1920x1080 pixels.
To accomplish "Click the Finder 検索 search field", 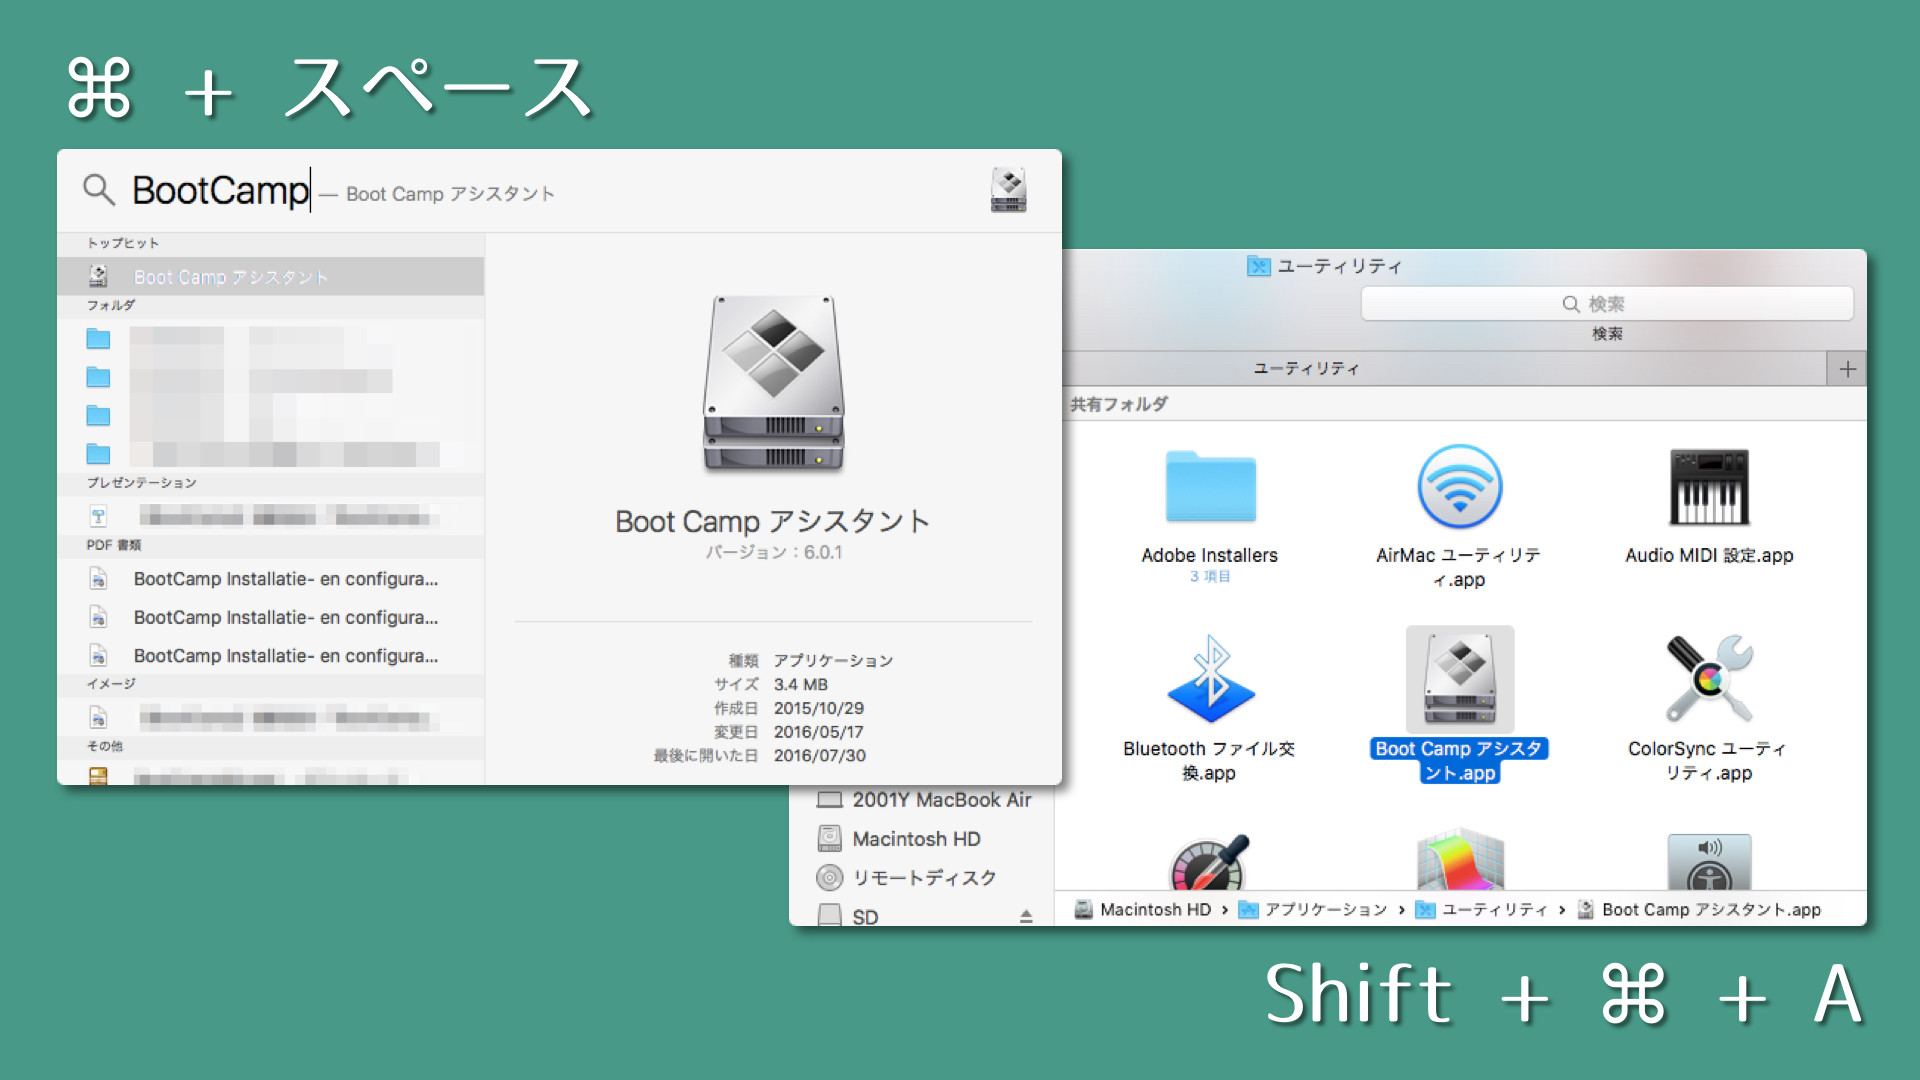I will pyautogui.click(x=1607, y=304).
